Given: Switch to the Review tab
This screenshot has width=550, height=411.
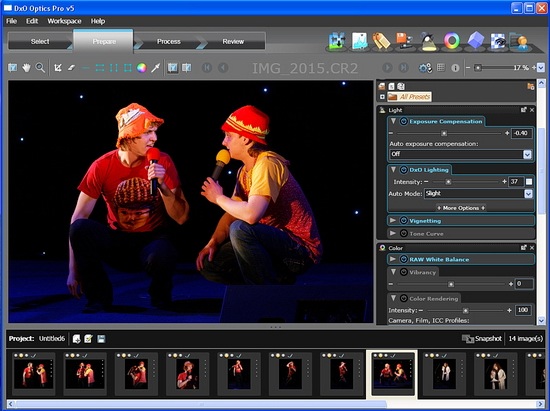Looking at the screenshot, I should pyautogui.click(x=233, y=41).
